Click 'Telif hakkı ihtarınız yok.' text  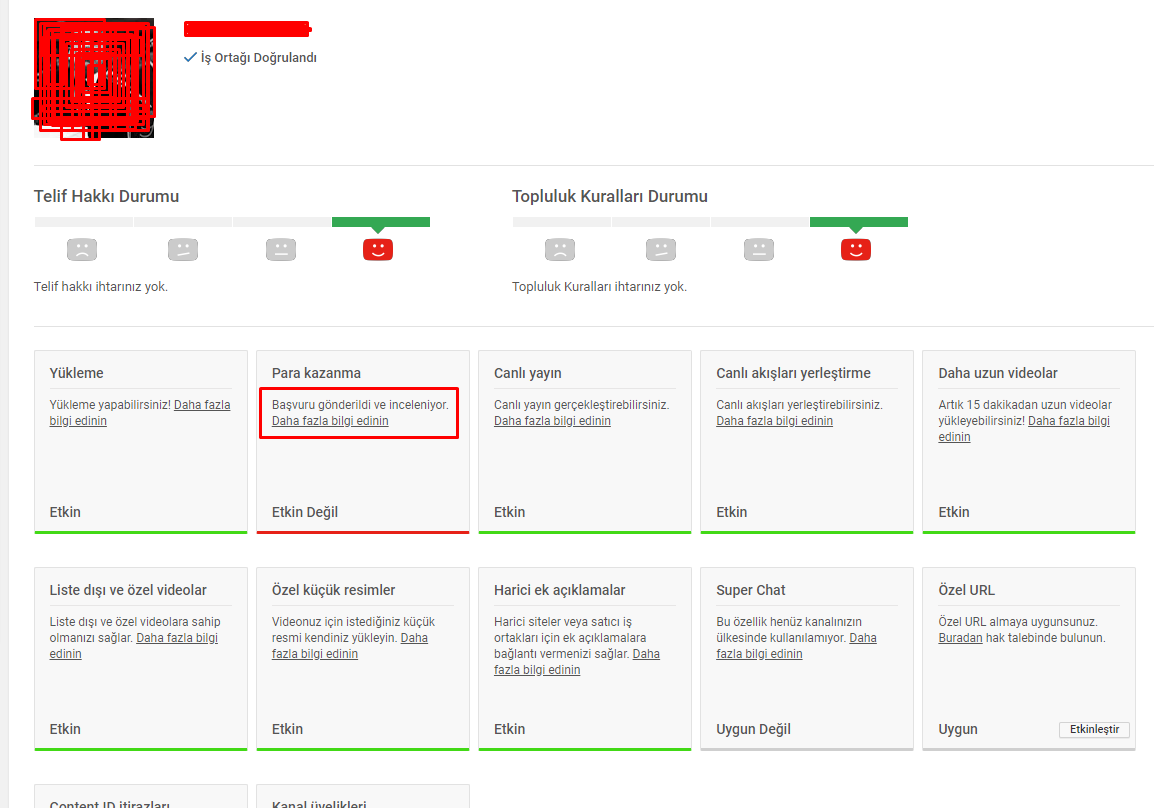coord(101,287)
